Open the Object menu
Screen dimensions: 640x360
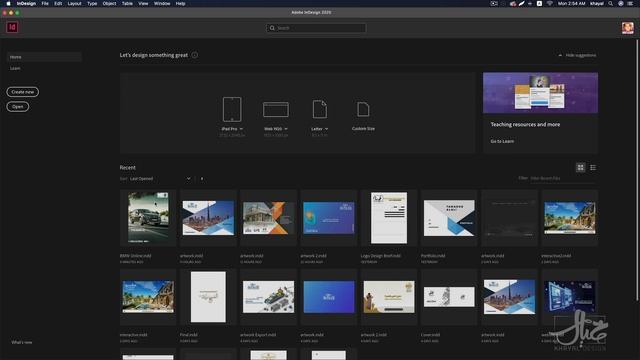[109, 3]
